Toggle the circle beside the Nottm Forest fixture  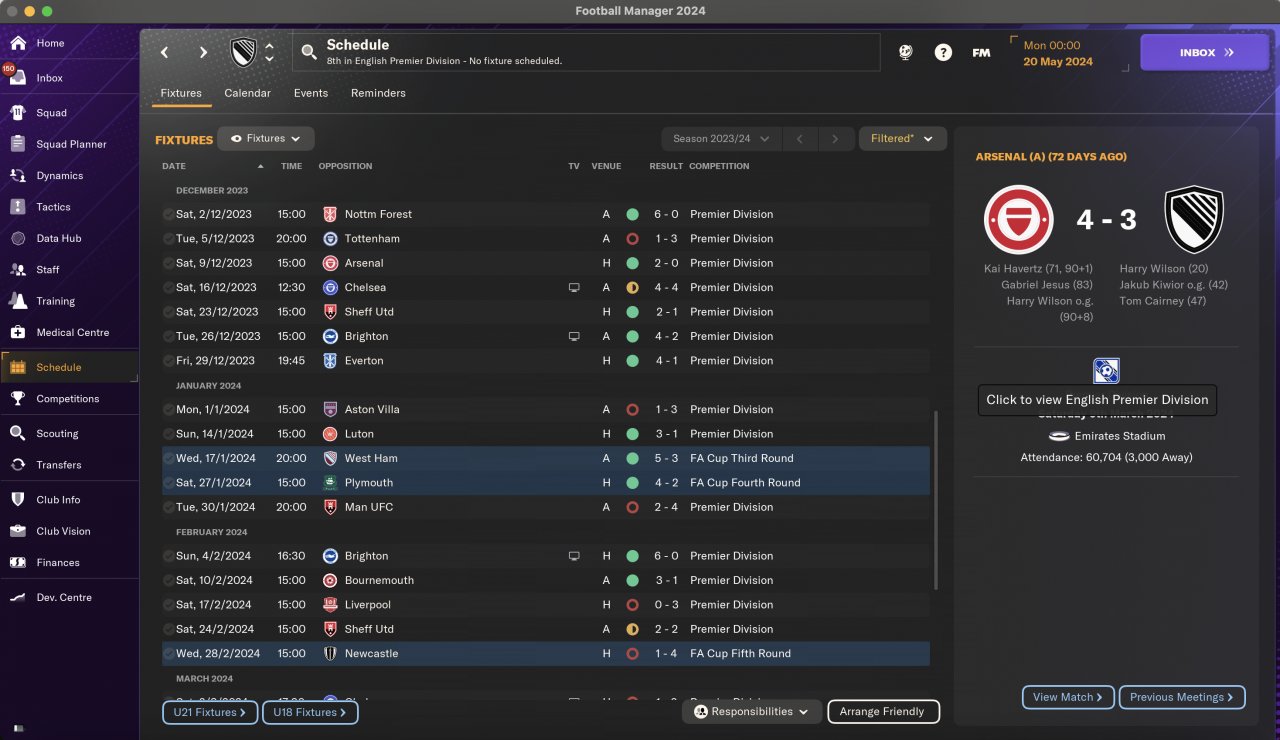pos(168,214)
